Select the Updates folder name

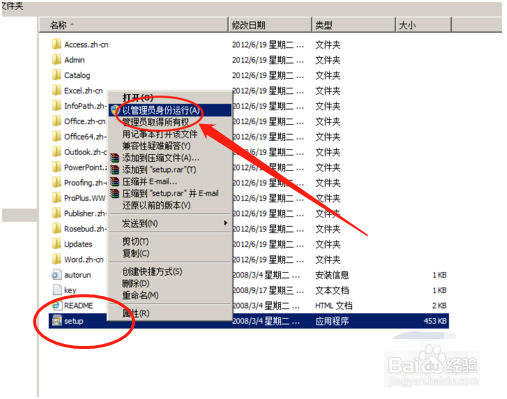[x=78, y=244]
